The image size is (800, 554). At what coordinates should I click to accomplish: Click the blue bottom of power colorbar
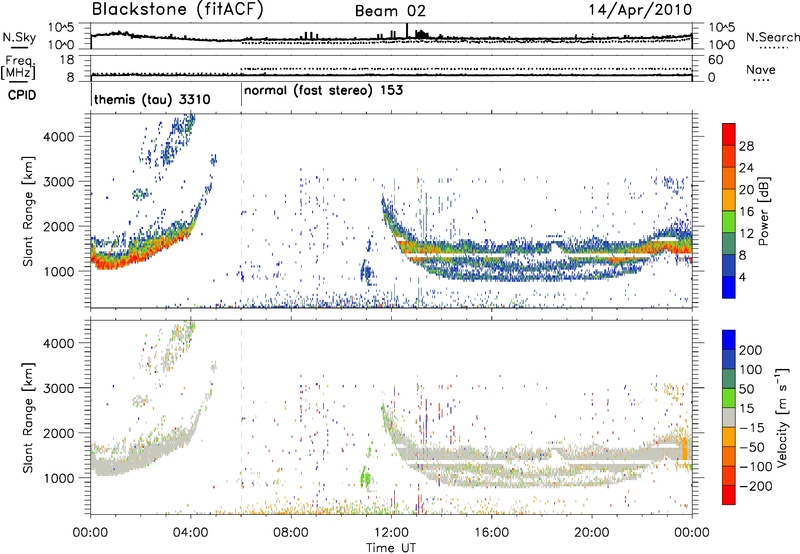tap(729, 287)
